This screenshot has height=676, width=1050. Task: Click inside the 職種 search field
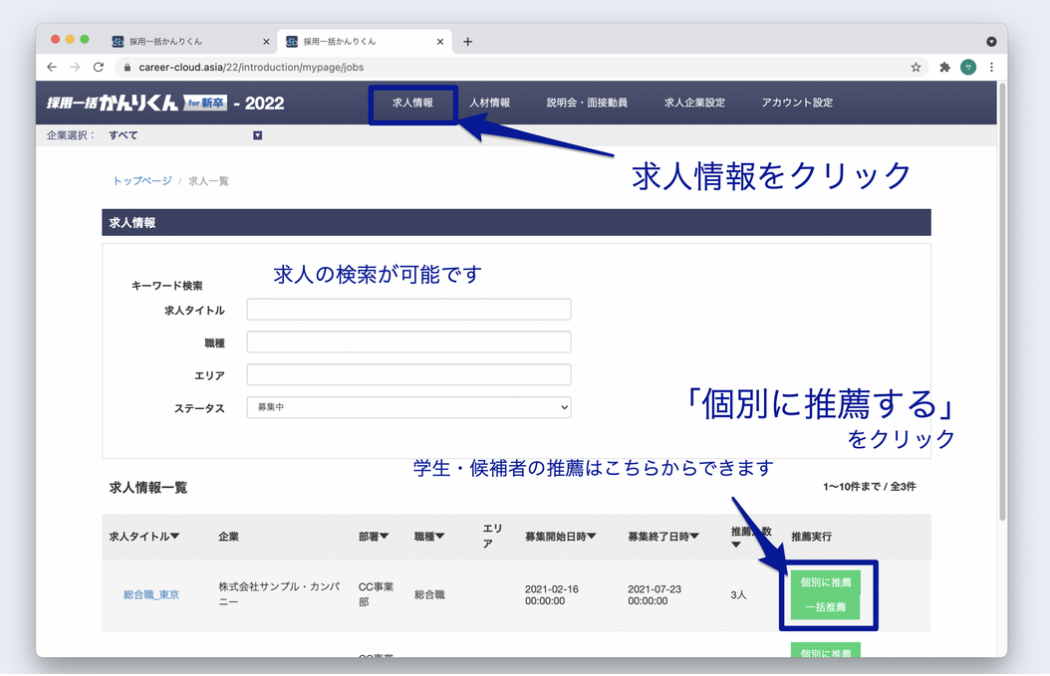point(409,341)
